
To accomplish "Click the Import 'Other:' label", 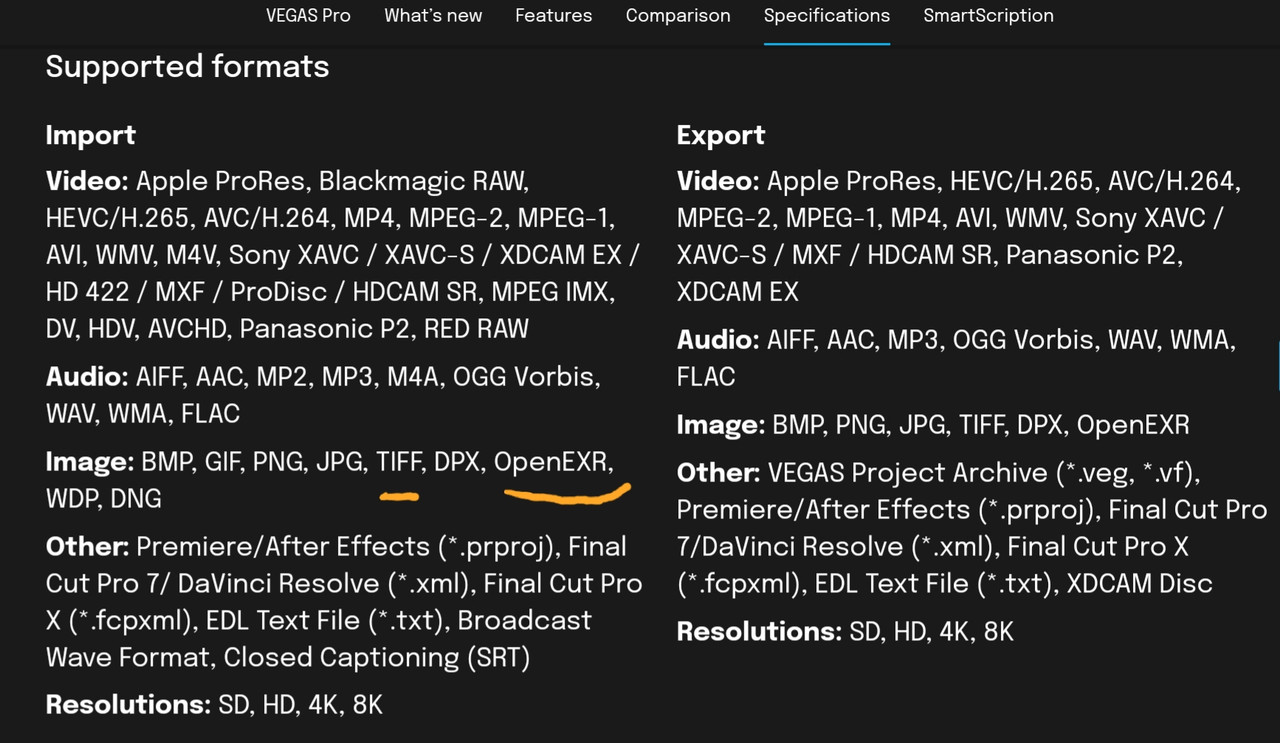I will (x=87, y=547).
